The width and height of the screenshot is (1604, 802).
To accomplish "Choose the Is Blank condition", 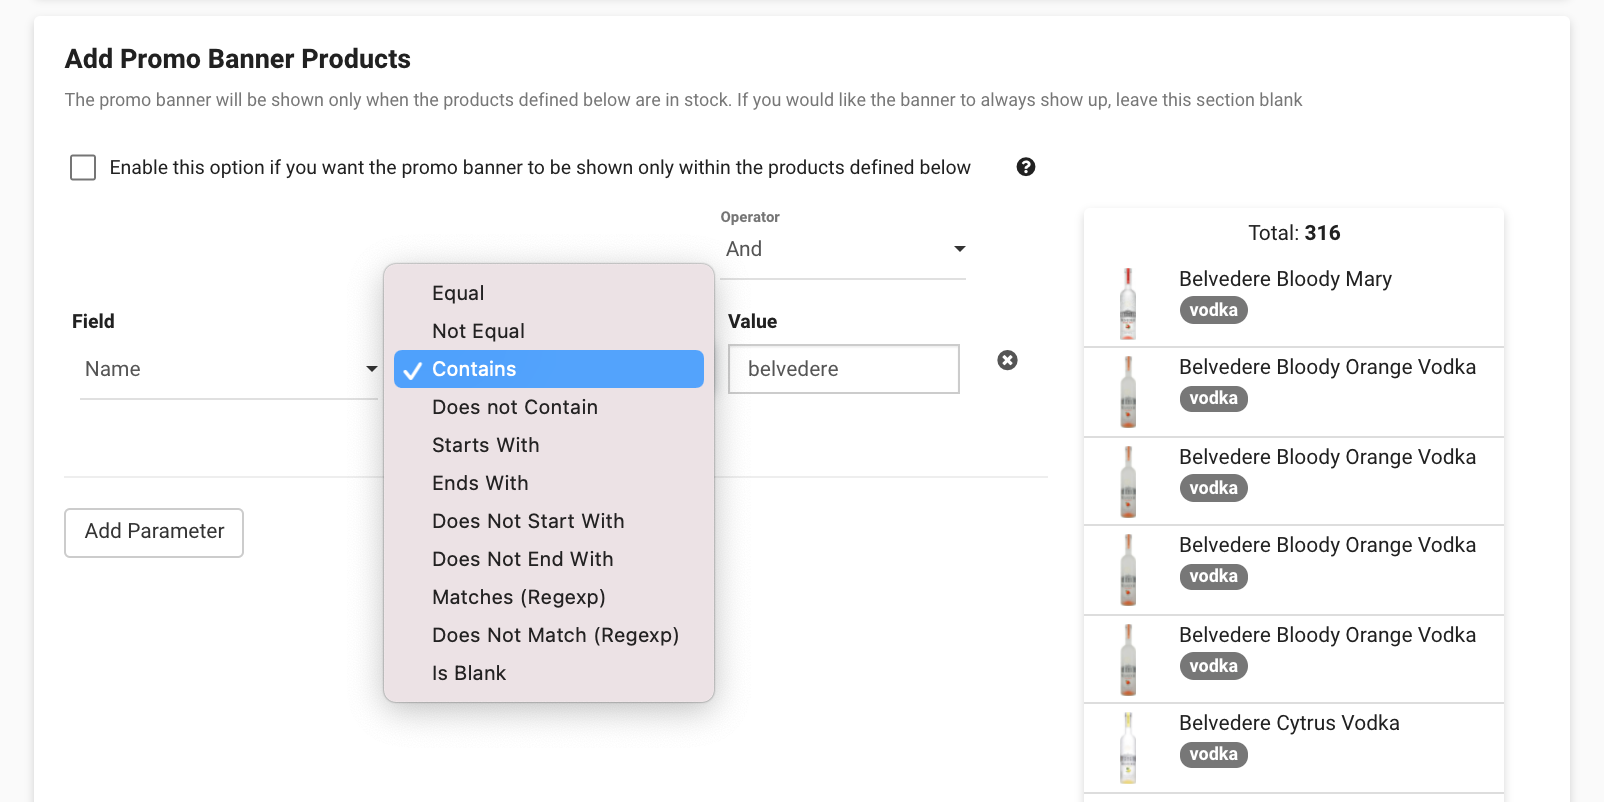I will [x=549, y=673].
